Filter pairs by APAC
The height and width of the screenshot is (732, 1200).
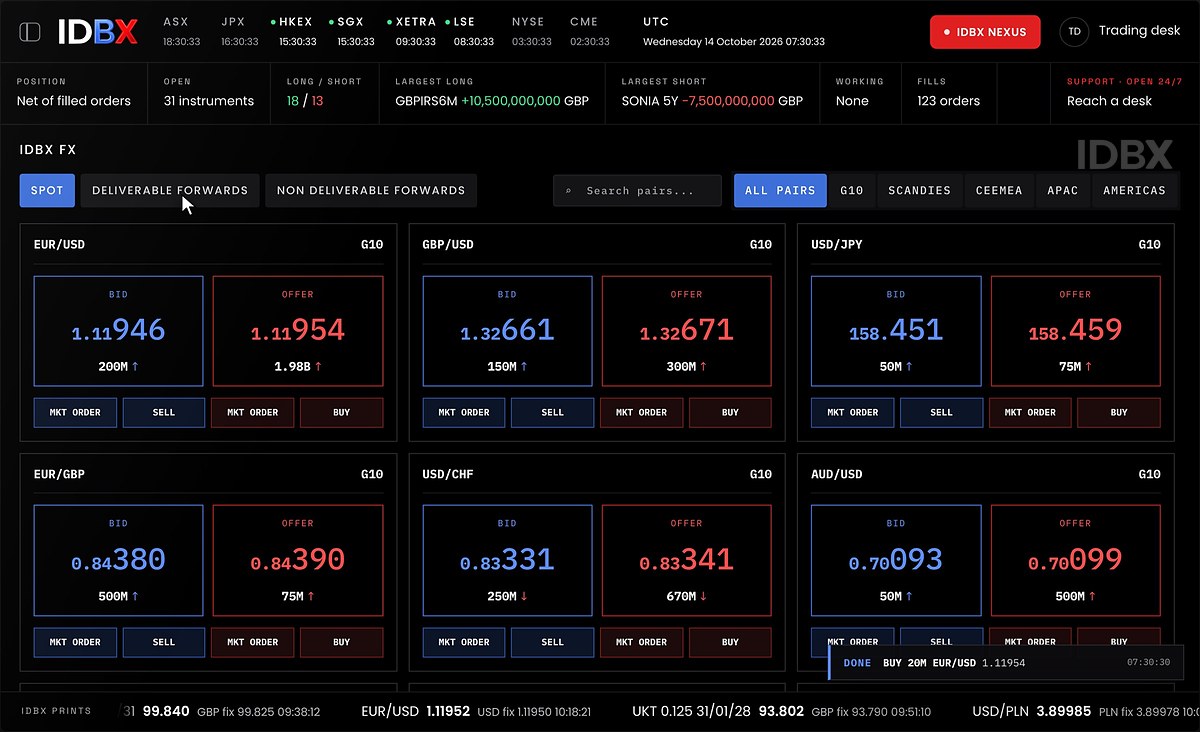pyautogui.click(x=1063, y=190)
